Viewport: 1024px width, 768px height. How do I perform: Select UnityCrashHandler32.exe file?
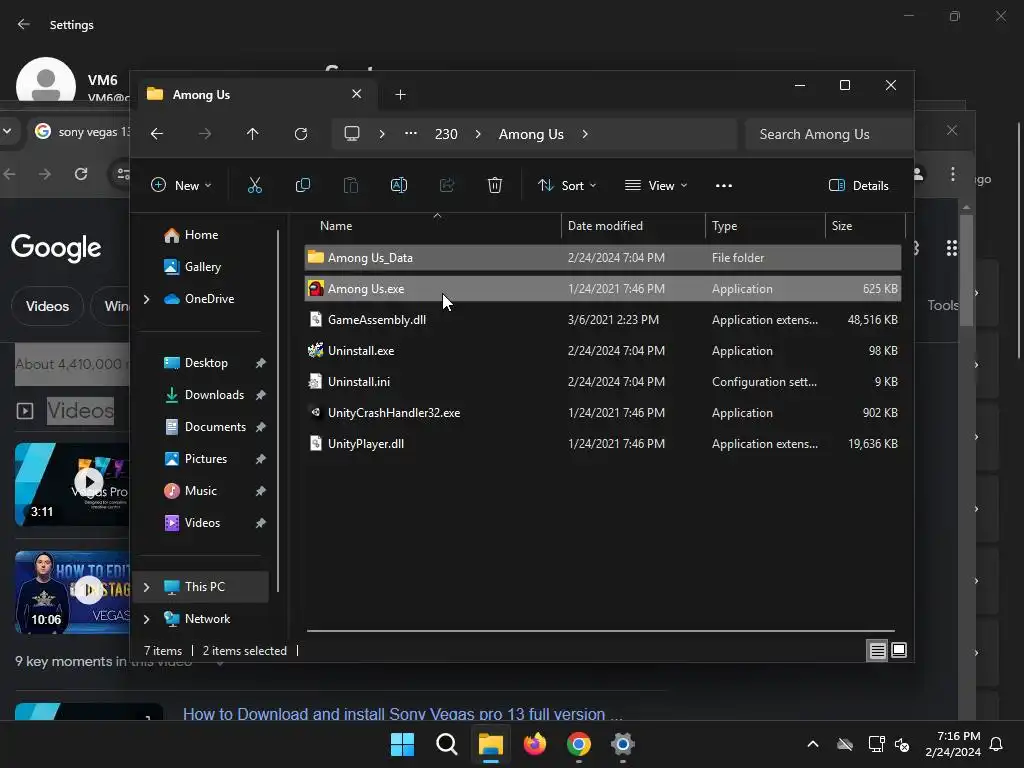point(603,413)
